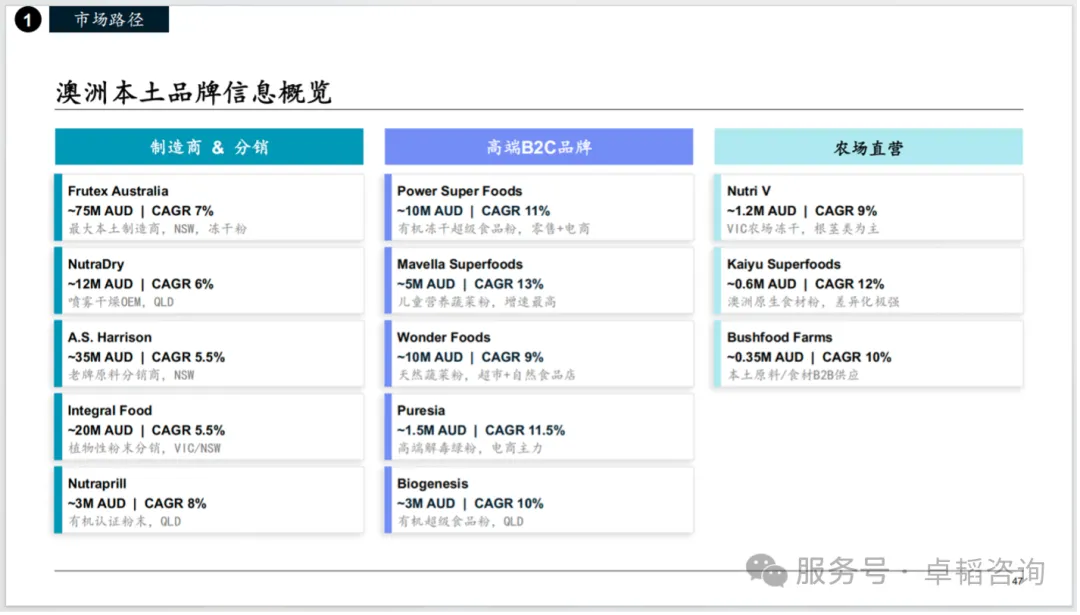This screenshot has width=1080, height=615.
Task: Select the 高端B2C品牌 column header
Action: [x=539, y=147]
